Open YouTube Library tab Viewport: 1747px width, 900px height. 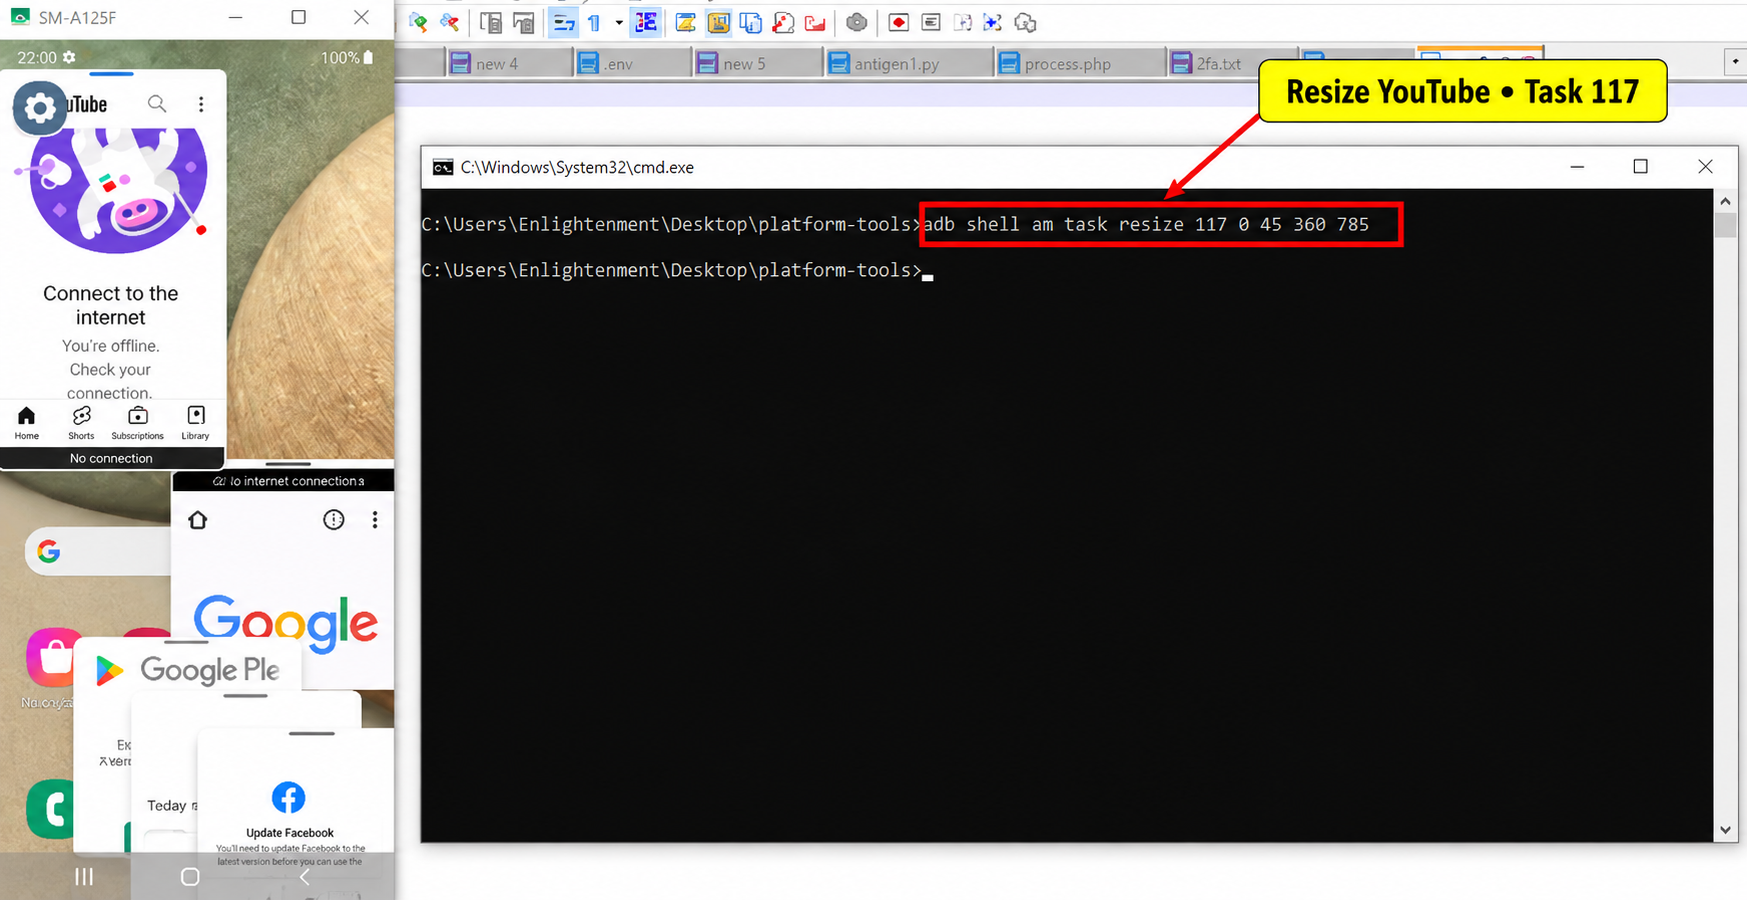click(x=196, y=423)
